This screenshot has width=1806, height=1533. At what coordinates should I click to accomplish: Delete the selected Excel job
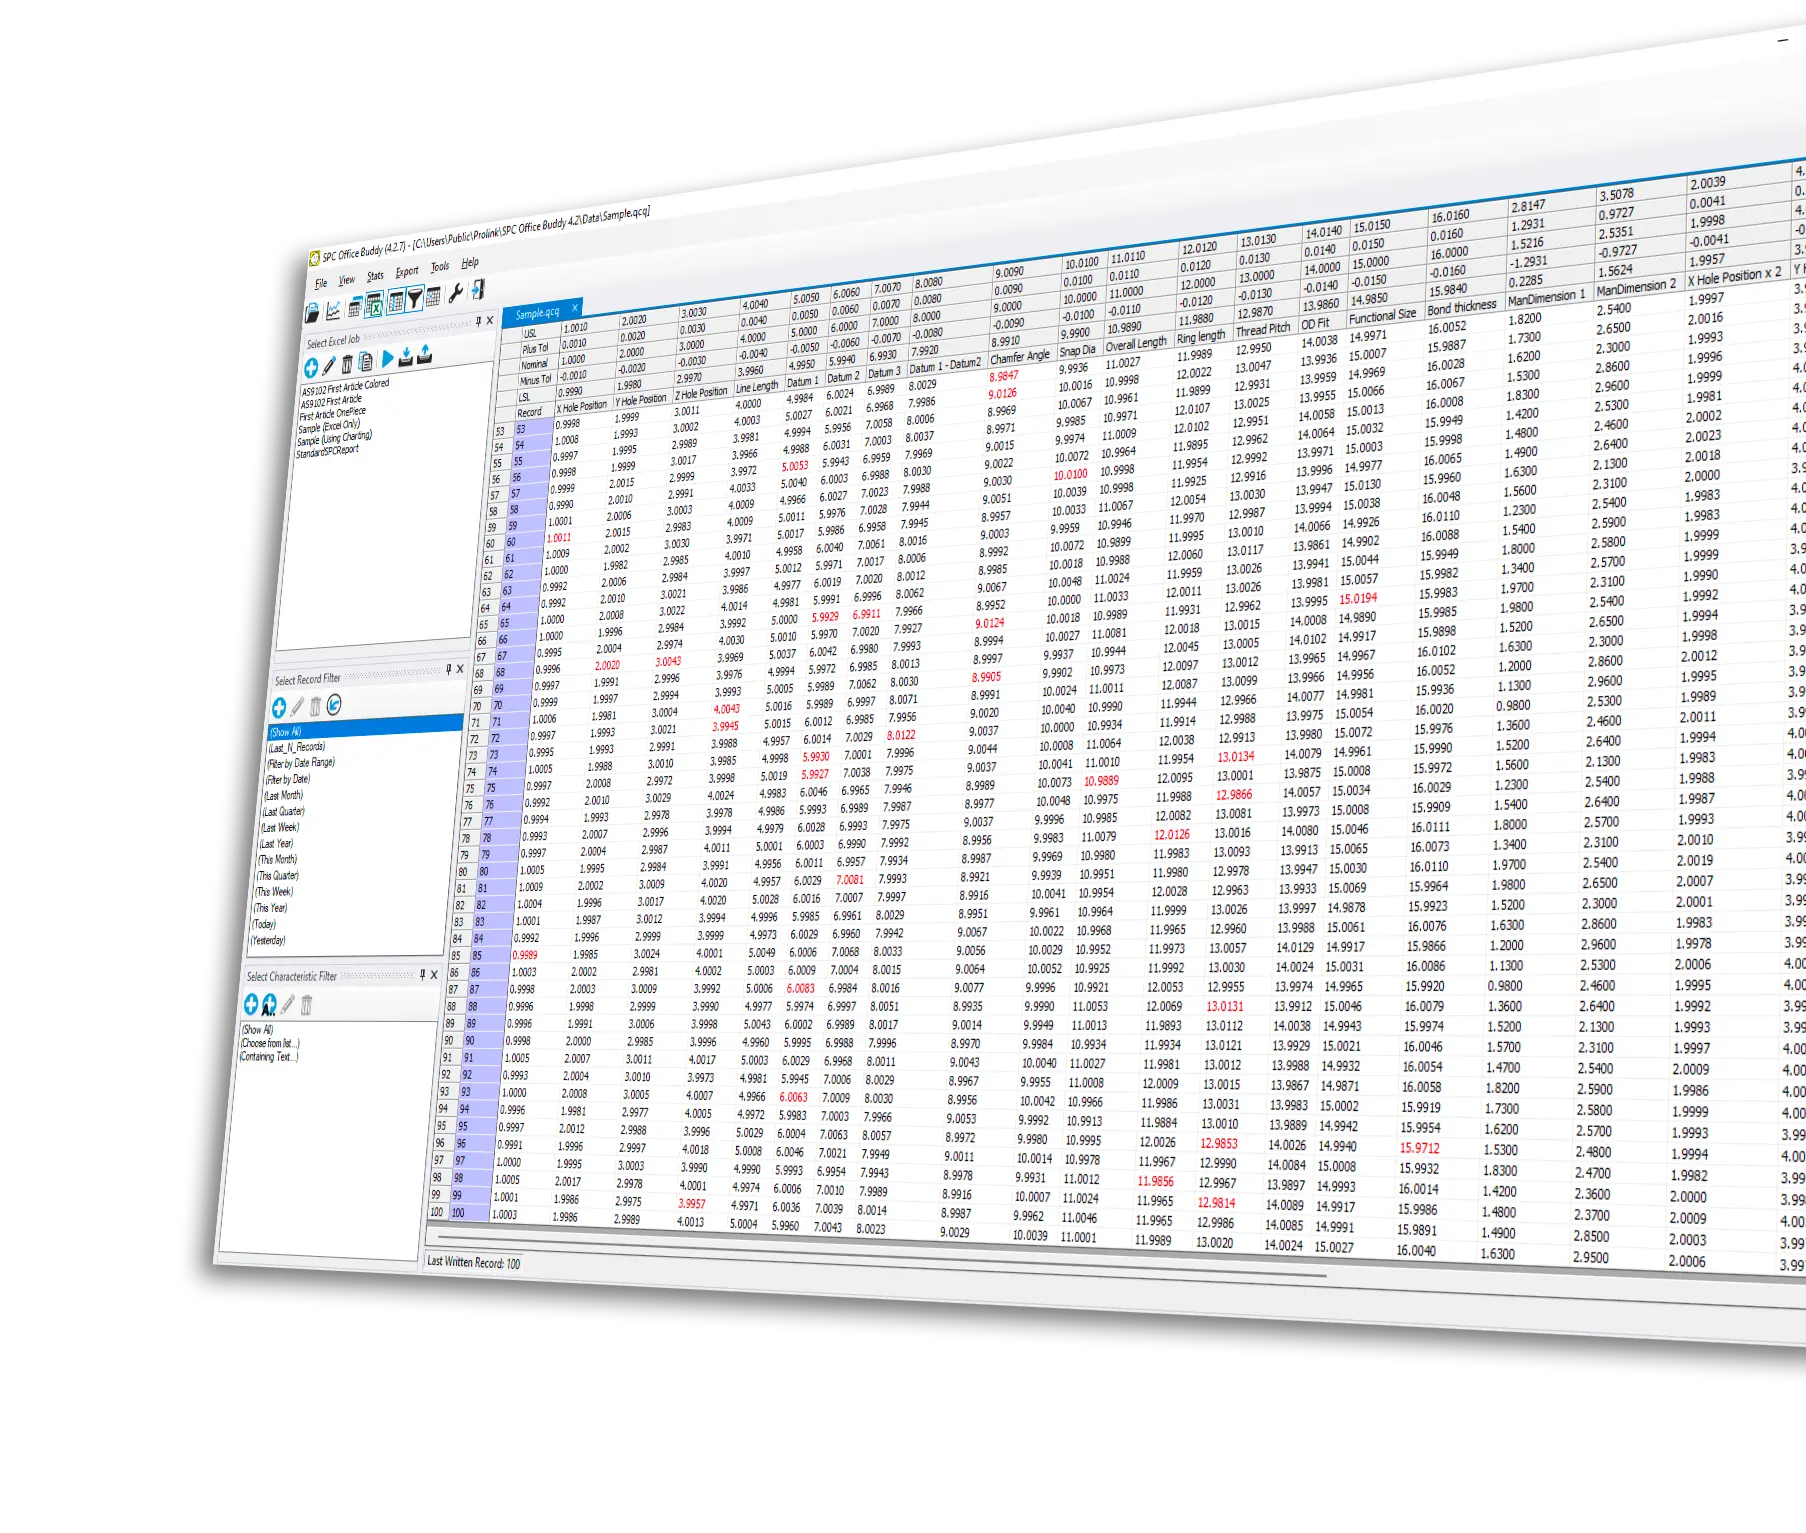[x=347, y=364]
